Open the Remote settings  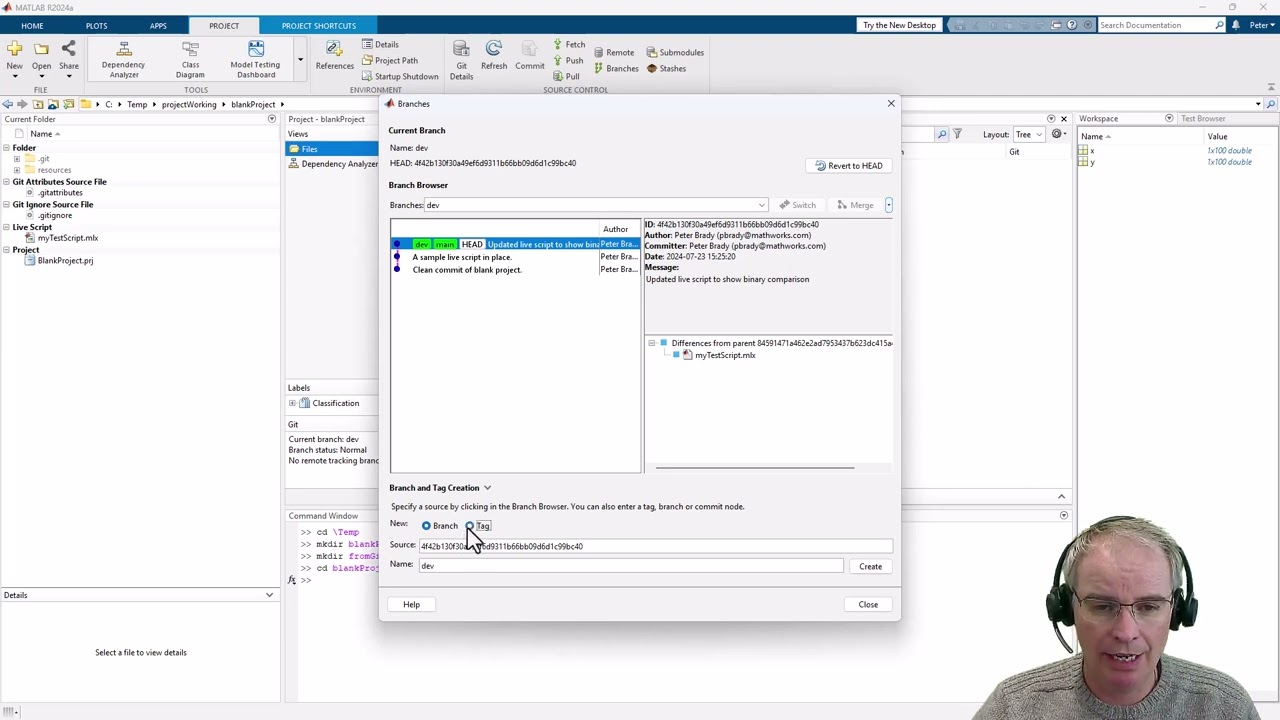pos(613,52)
